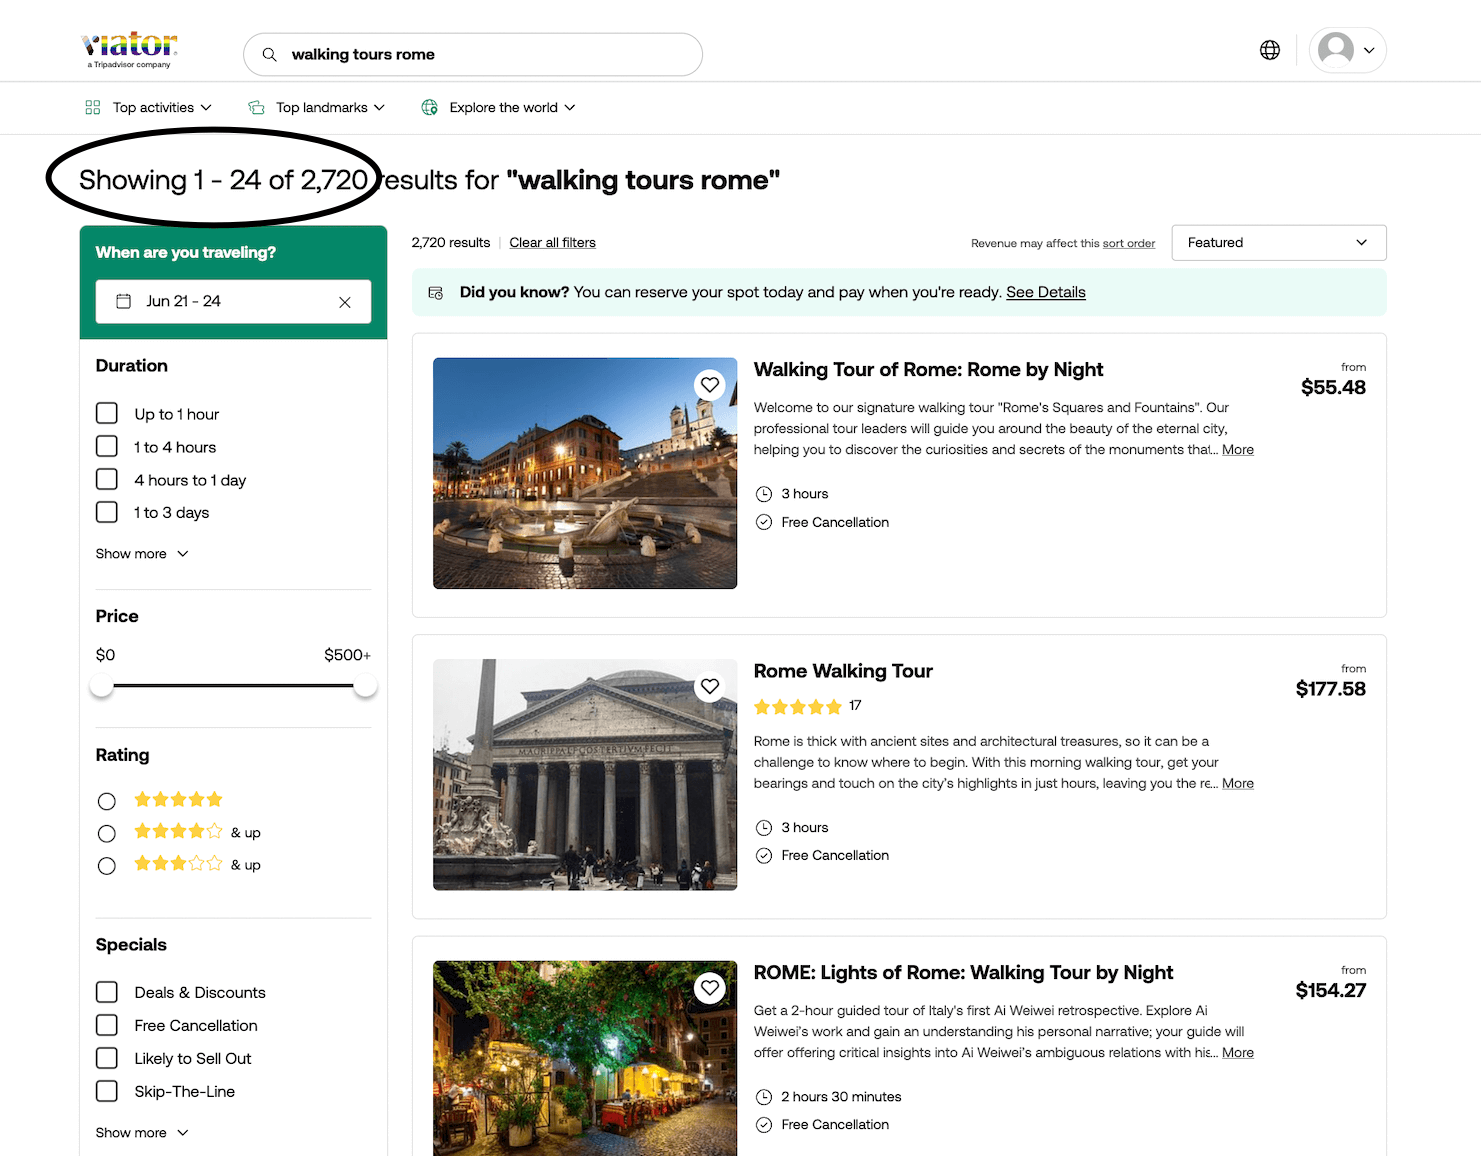The image size is (1481, 1156).
Task: Open the Explore the world menu
Action: click(498, 107)
